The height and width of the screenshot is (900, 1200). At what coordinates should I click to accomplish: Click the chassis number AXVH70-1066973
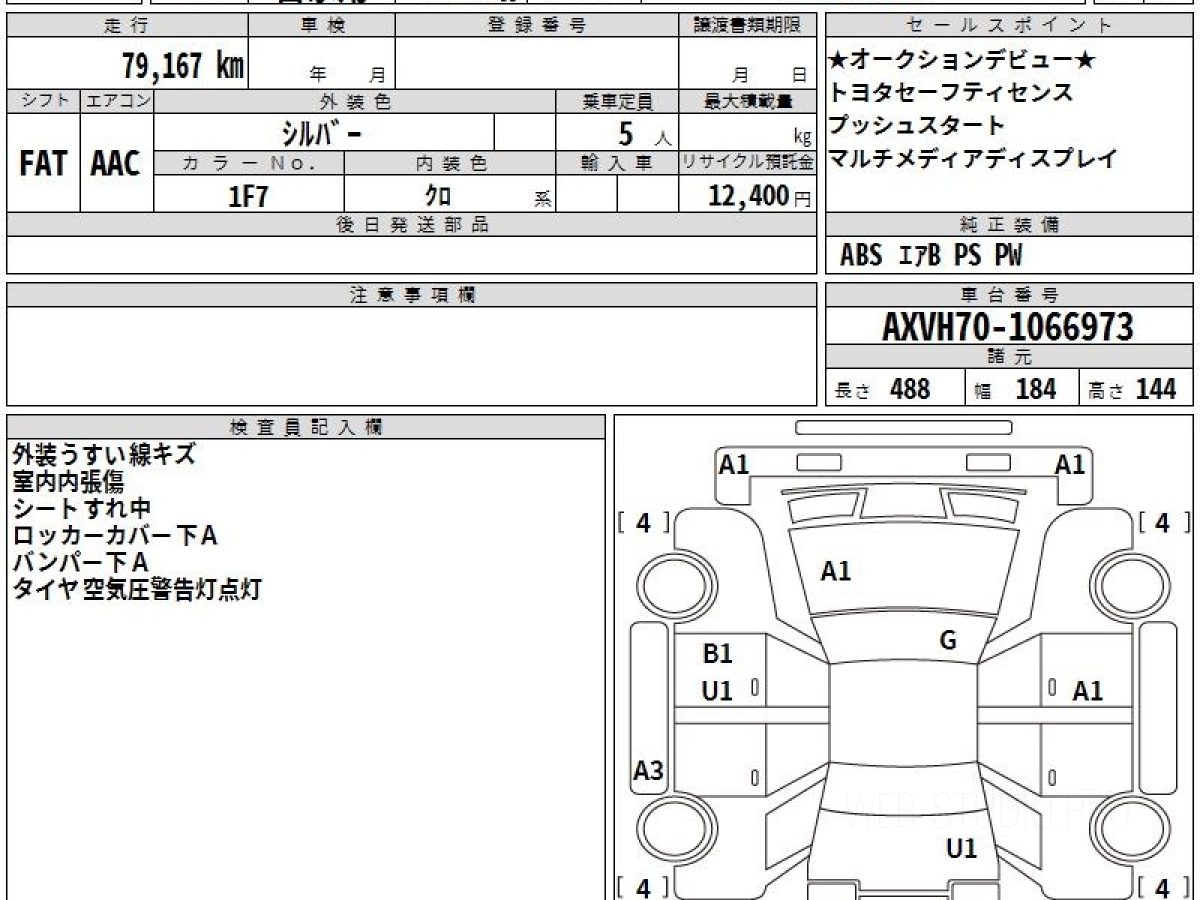click(x=1008, y=326)
